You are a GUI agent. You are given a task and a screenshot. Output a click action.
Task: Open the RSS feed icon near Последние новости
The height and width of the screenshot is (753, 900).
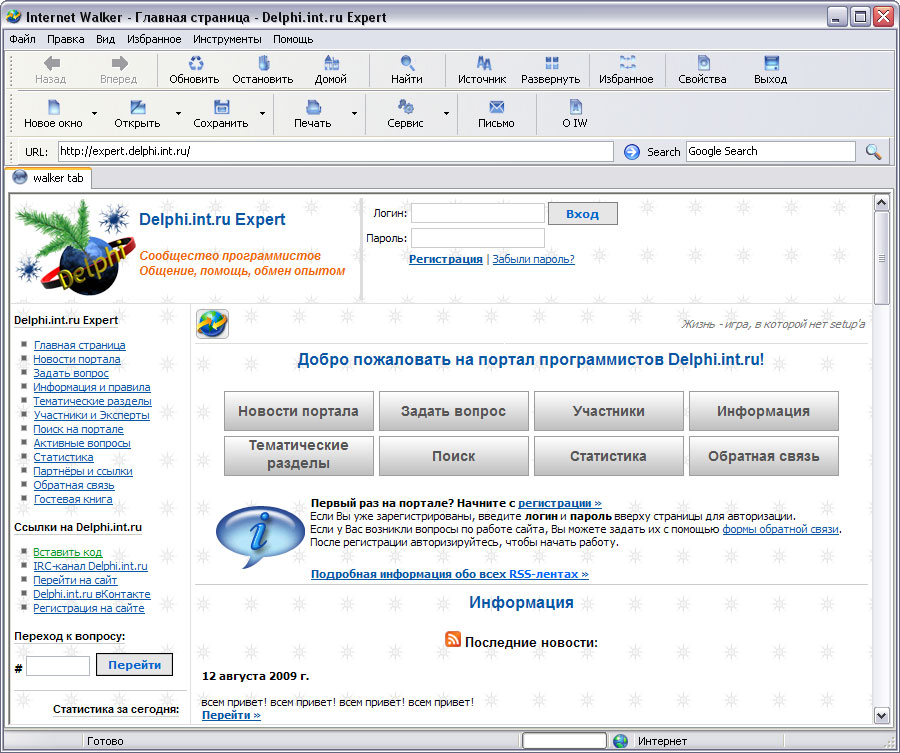coord(453,639)
